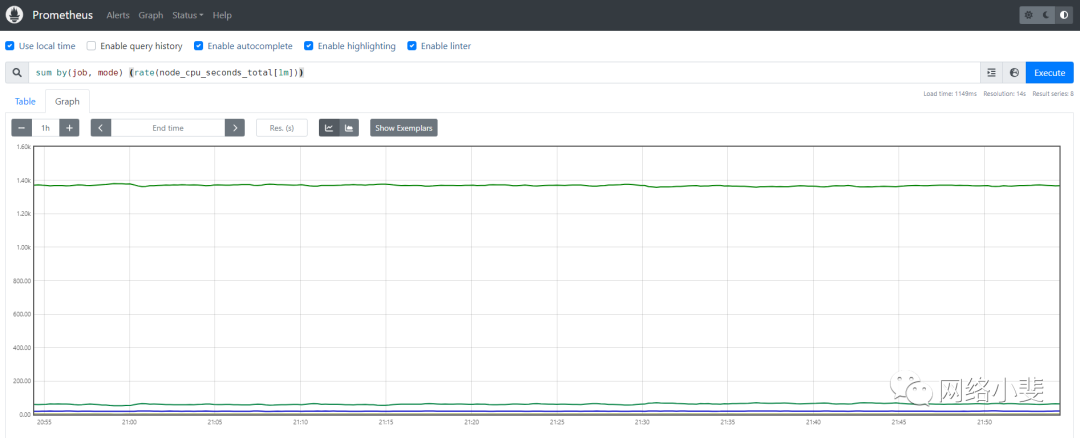The image size is (1080, 438).
Task: Click the Prometheus flame logo
Action: [x=17, y=15]
